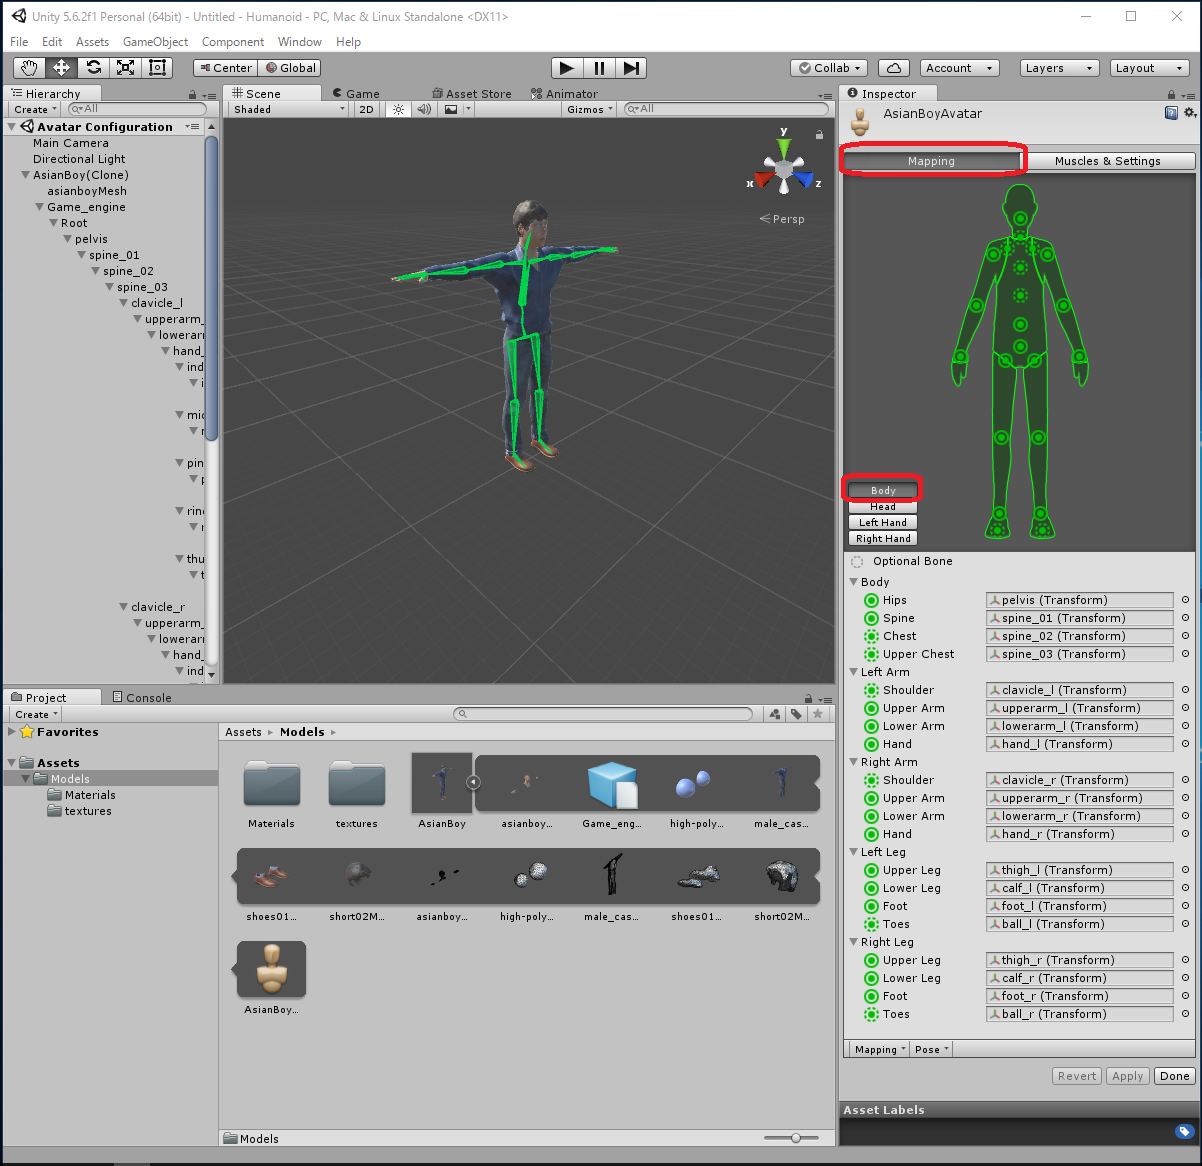This screenshot has height=1166, width=1202.
Task: Select the AsianBoy model thumbnail
Action: tap(442, 785)
